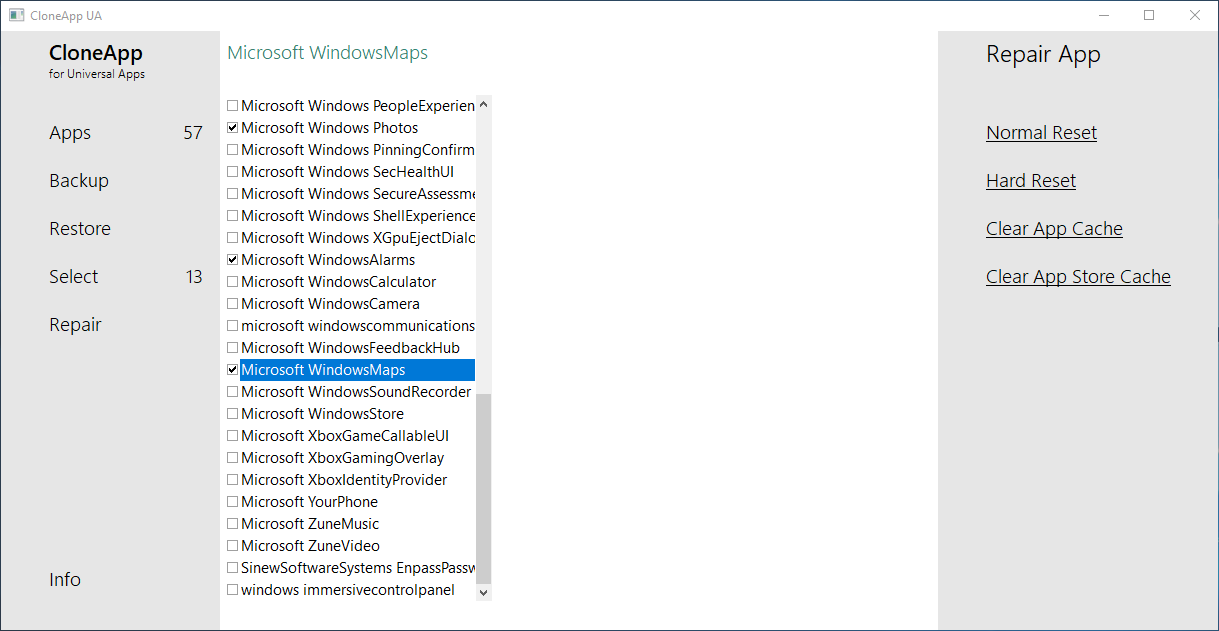This screenshot has height=631, width=1219.
Task: Maximize the CloneApp UA window
Action: 1149,15
